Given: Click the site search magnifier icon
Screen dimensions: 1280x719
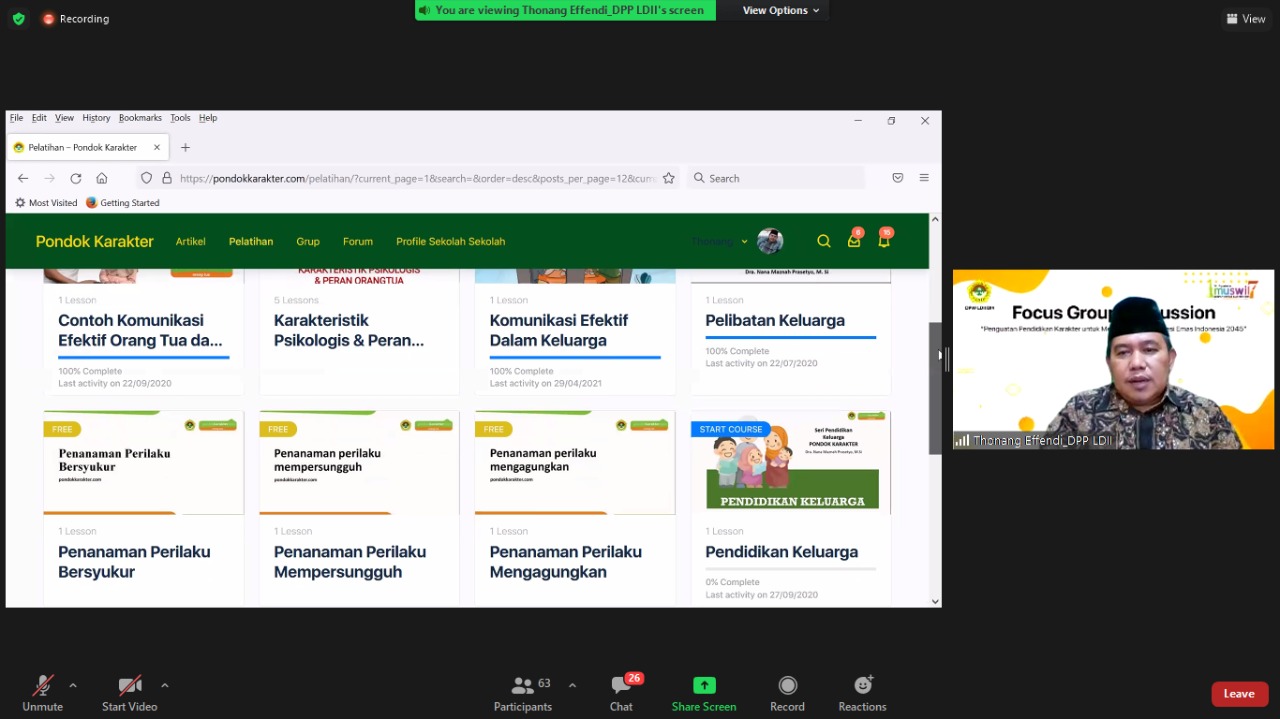Looking at the screenshot, I should click(x=824, y=241).
